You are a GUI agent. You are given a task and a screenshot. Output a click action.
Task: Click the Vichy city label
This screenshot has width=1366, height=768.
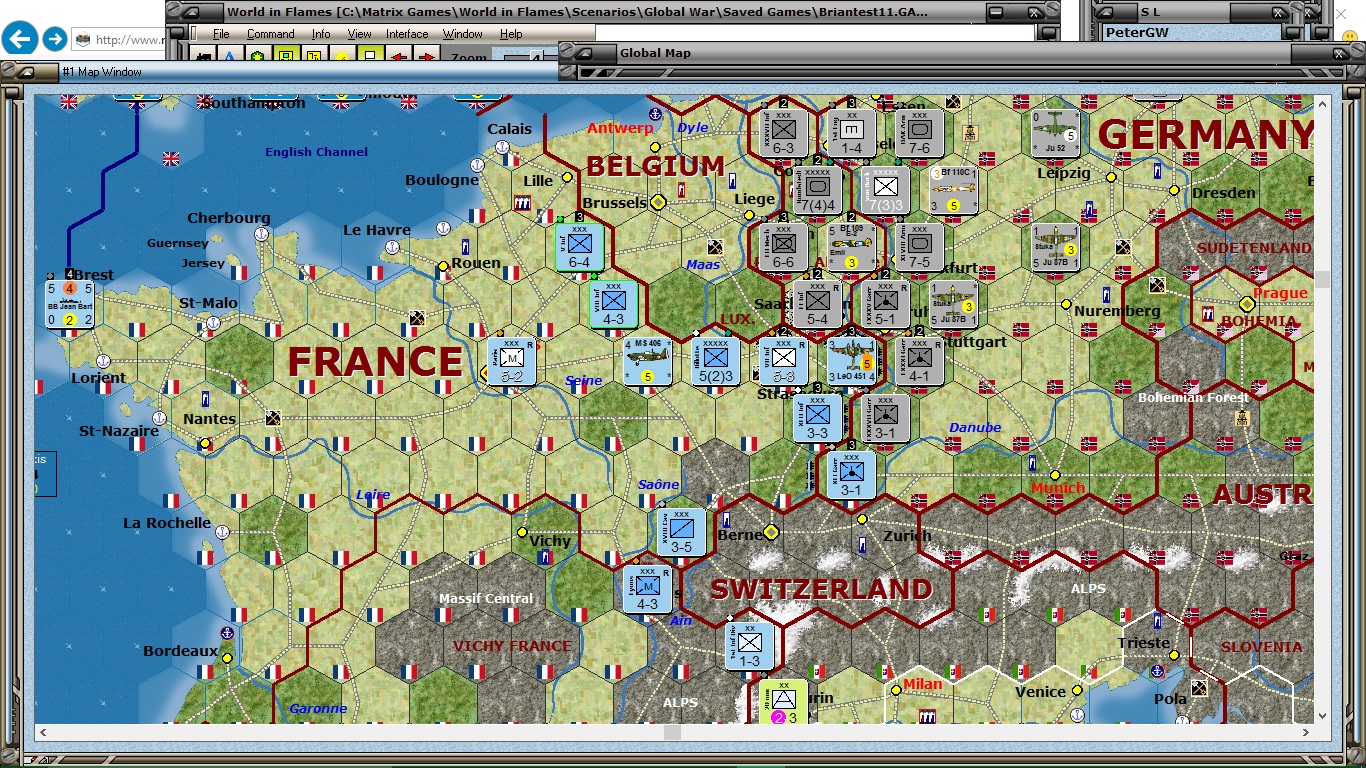coord(550,541)
